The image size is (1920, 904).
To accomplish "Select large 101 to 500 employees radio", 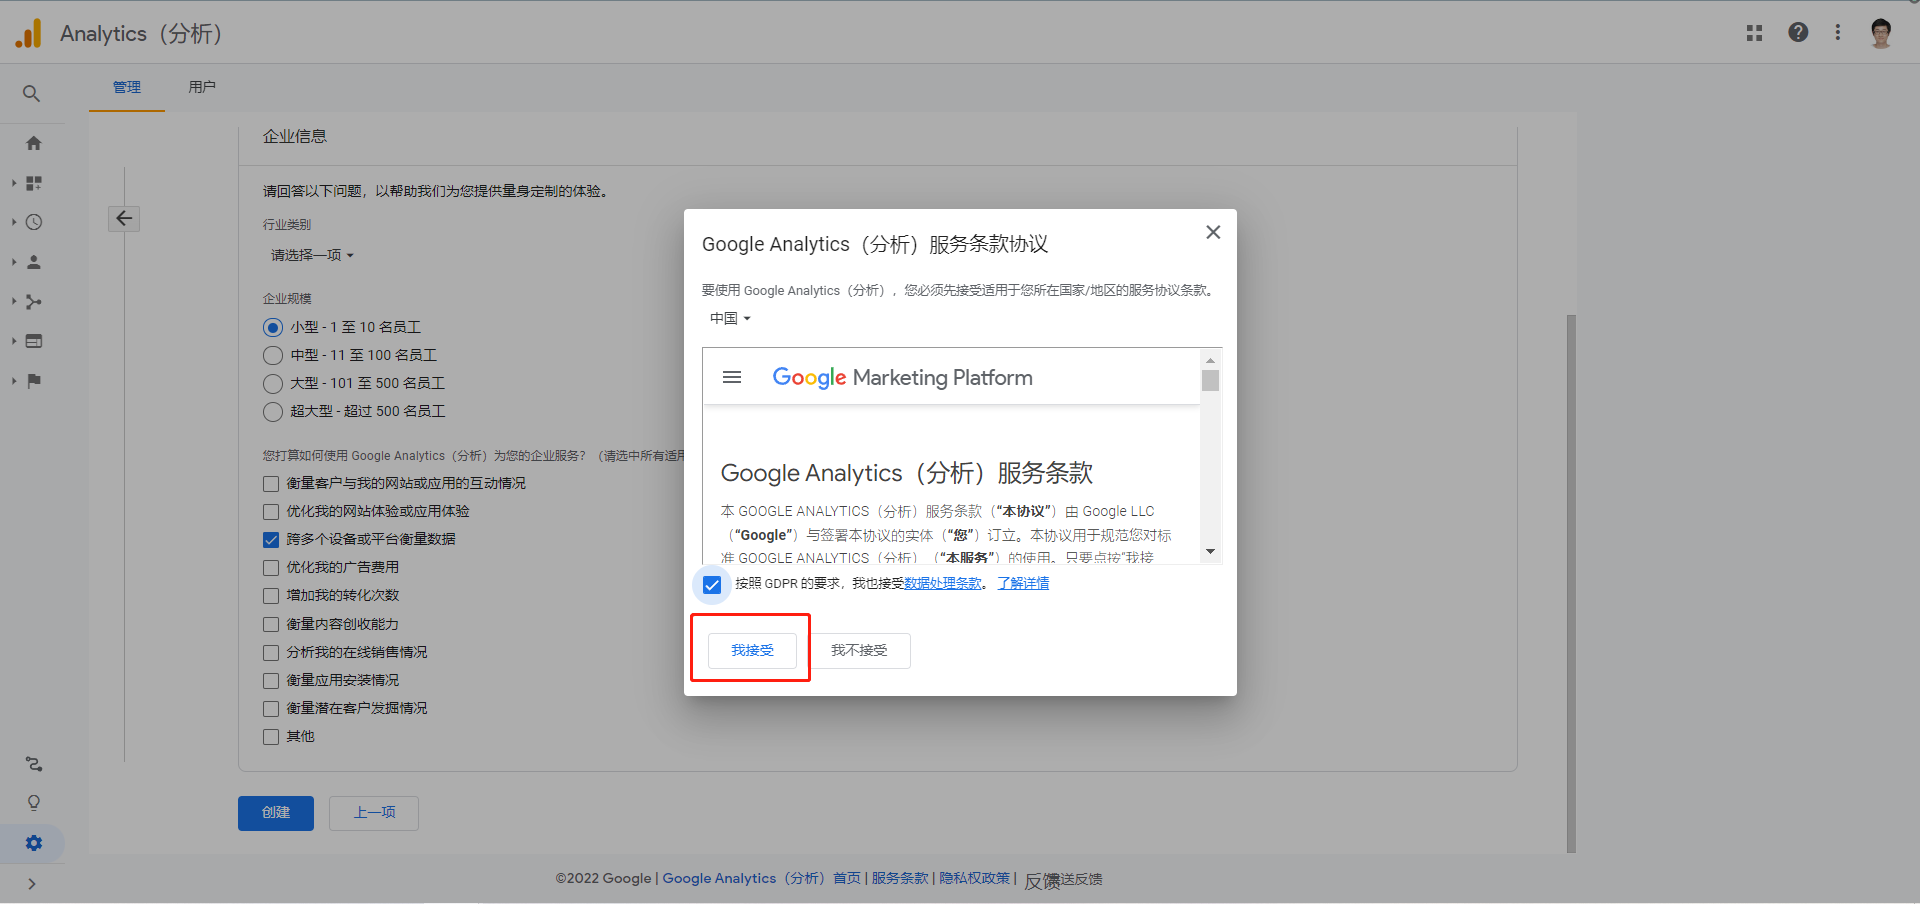I will pos(273,383).
